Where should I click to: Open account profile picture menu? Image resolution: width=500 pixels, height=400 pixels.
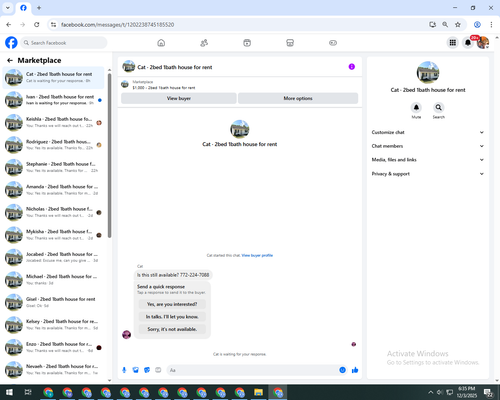(x=483, y=43)
